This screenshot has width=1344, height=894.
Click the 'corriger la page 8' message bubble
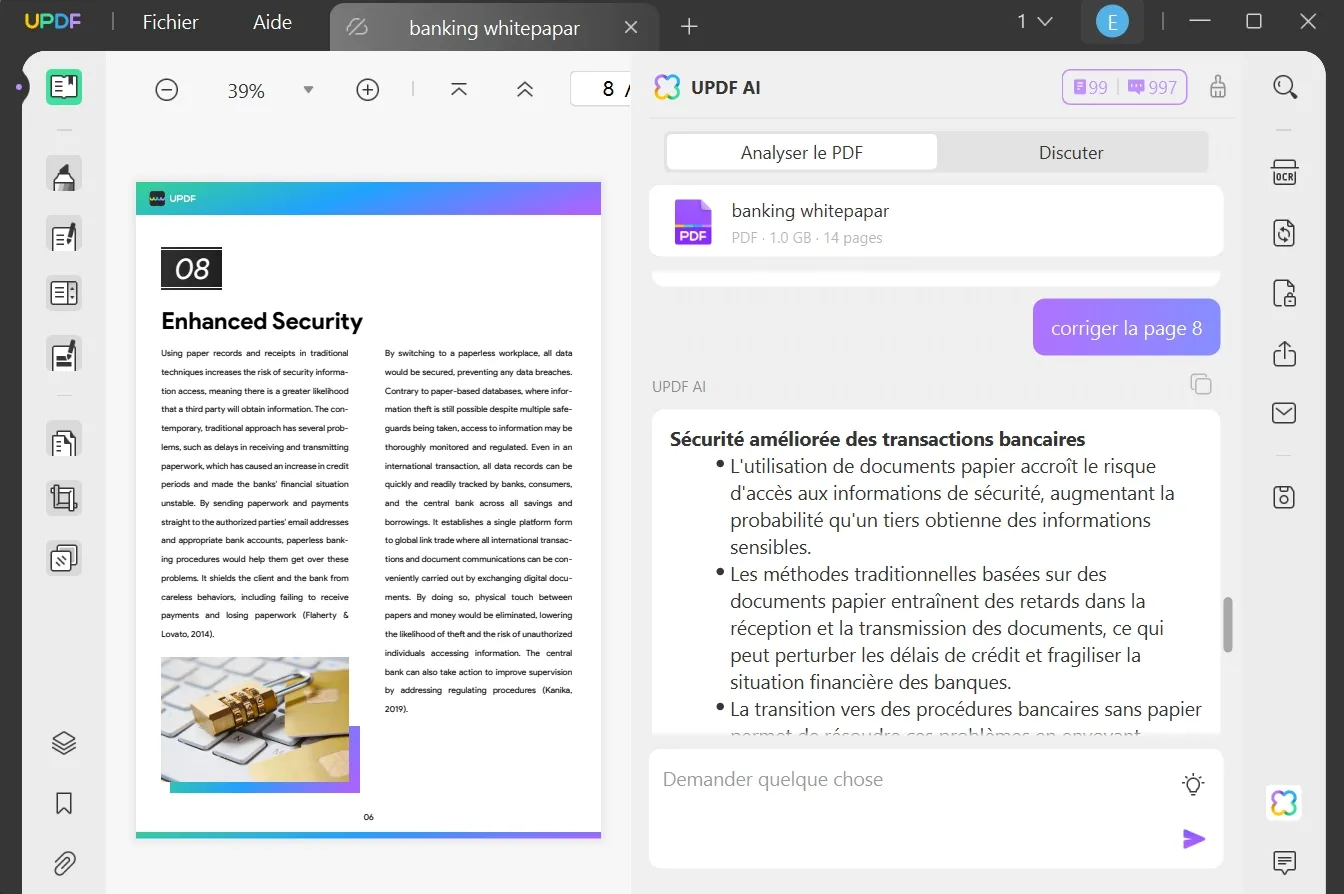pyautogui.click(x=1126, y=328)
